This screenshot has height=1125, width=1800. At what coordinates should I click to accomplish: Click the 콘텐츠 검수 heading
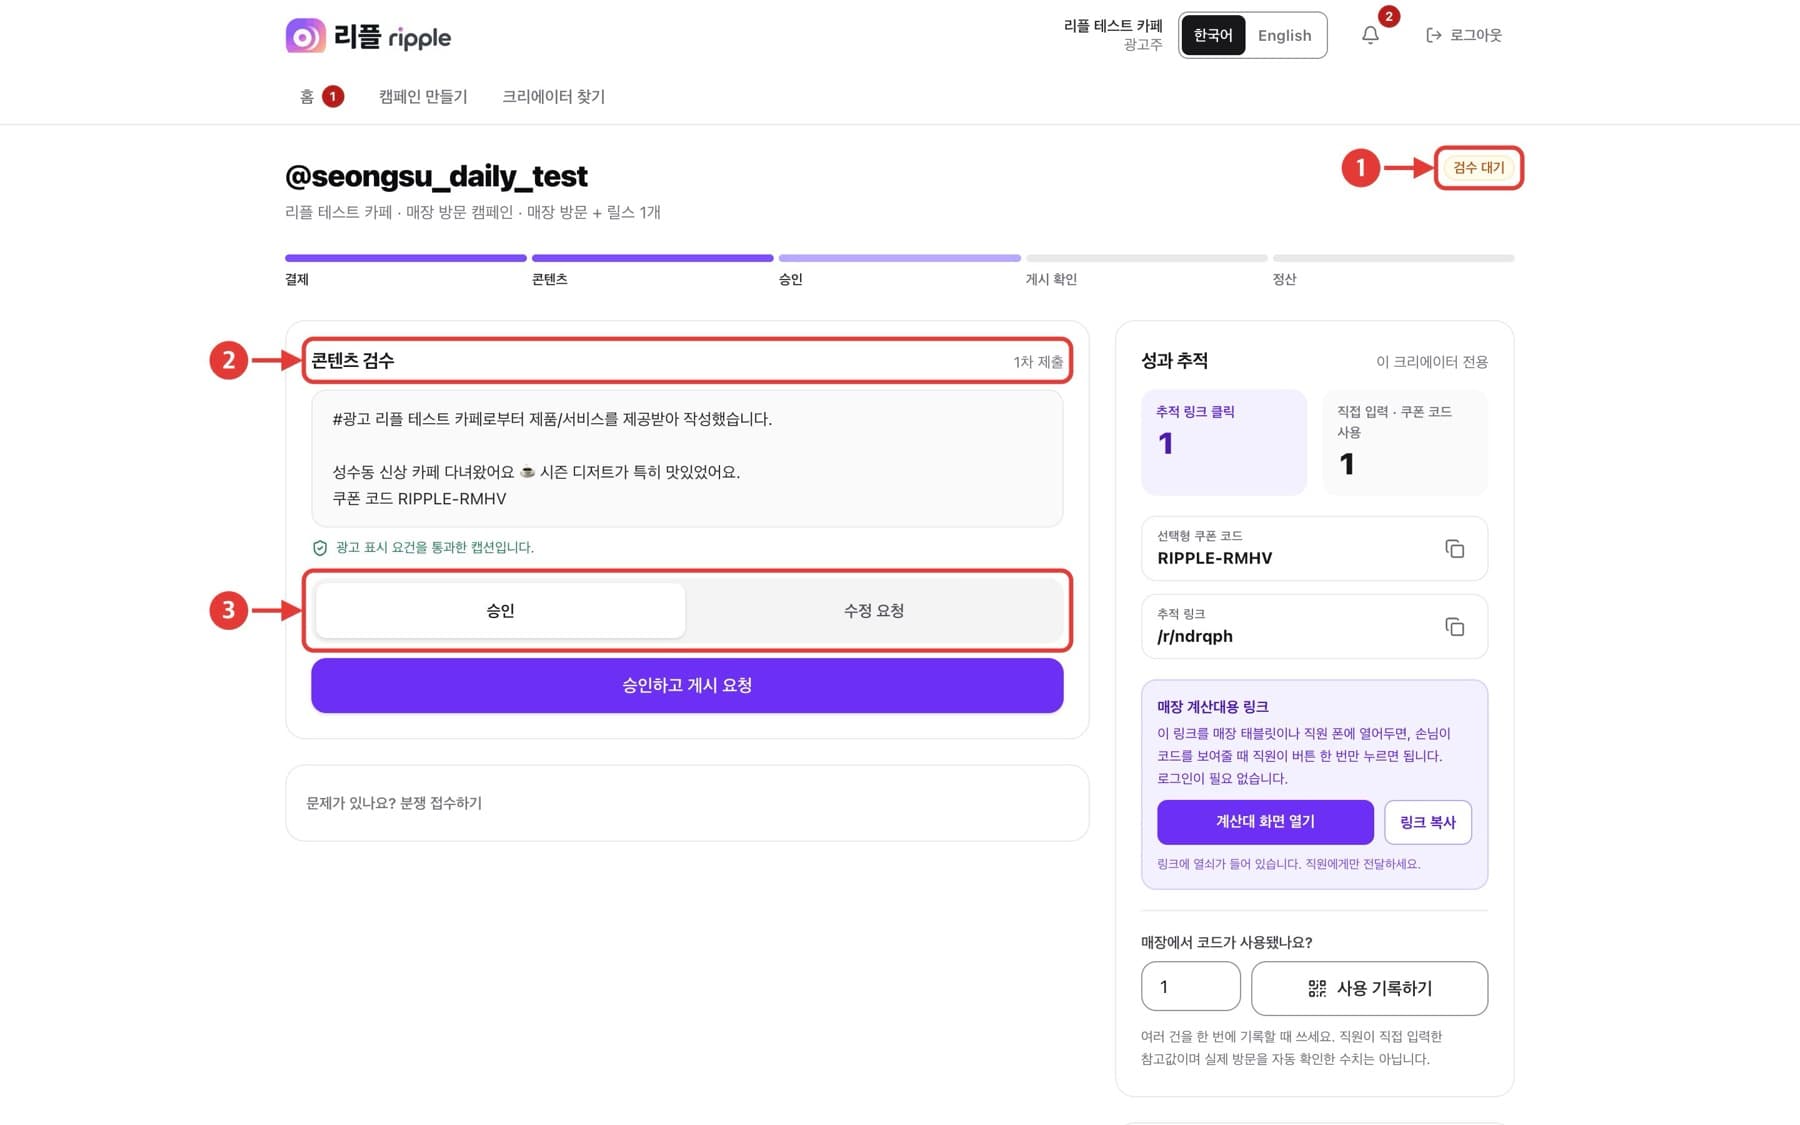click(x=352, y=360)
